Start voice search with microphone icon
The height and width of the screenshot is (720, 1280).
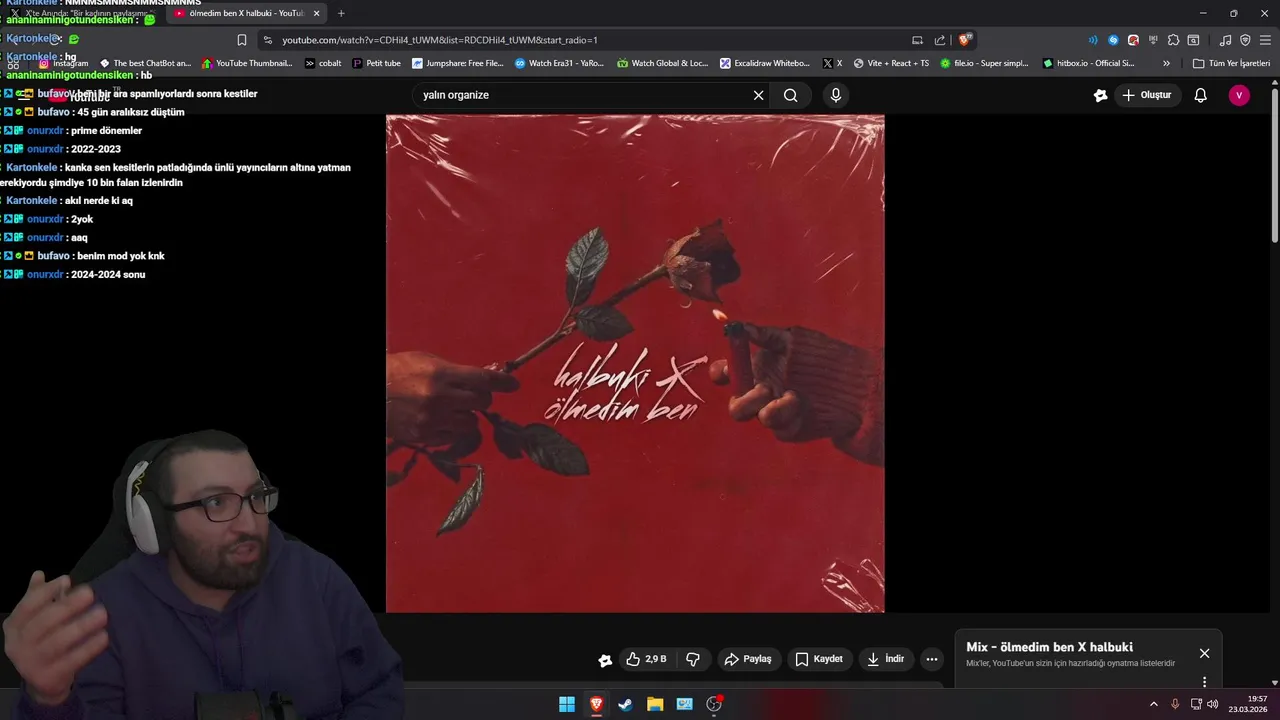pyautogui.click(x=836, y=95)
